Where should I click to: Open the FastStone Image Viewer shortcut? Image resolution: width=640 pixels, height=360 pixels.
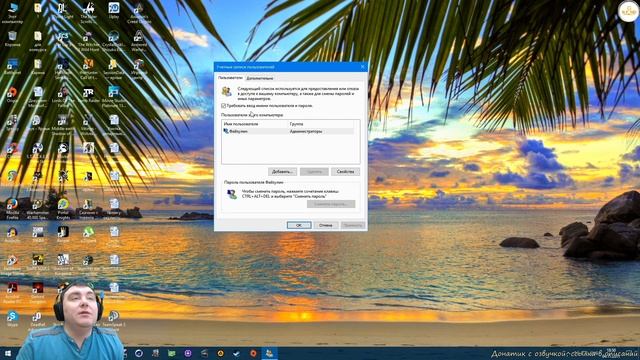[x=12, y=263]
